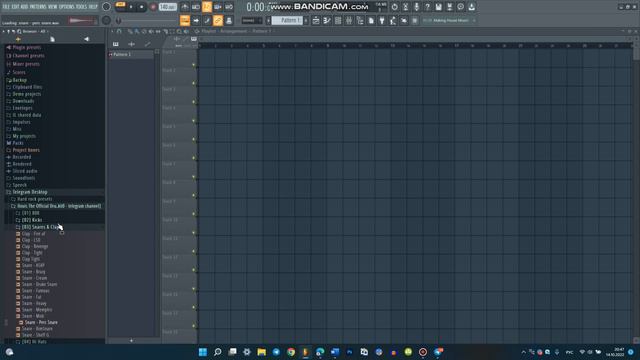
Task: Click the save project disk icon
Action: (438, 7)
